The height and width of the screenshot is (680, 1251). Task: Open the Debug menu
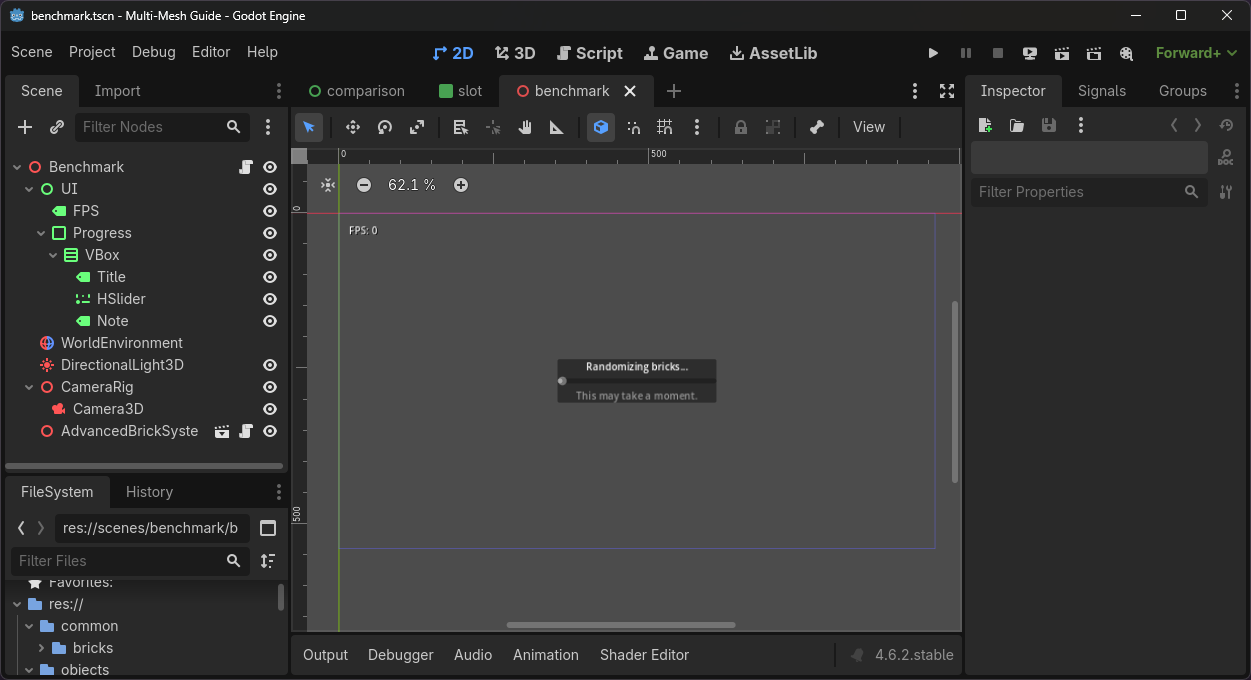(153, 52)
